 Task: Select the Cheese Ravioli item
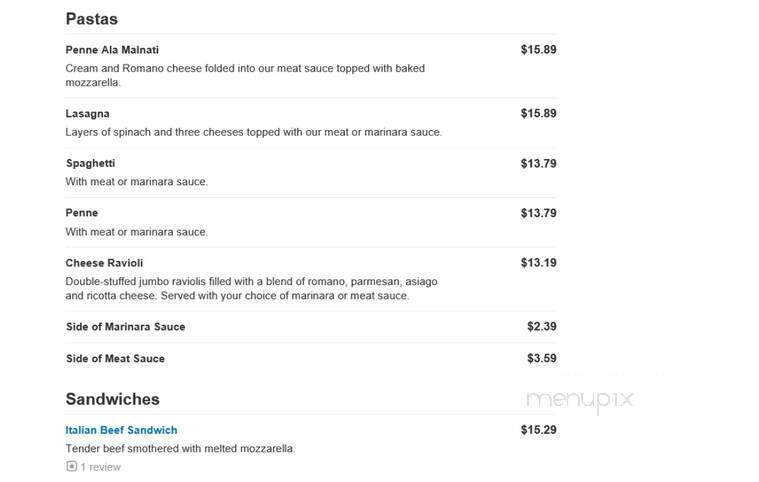point(104,263)
